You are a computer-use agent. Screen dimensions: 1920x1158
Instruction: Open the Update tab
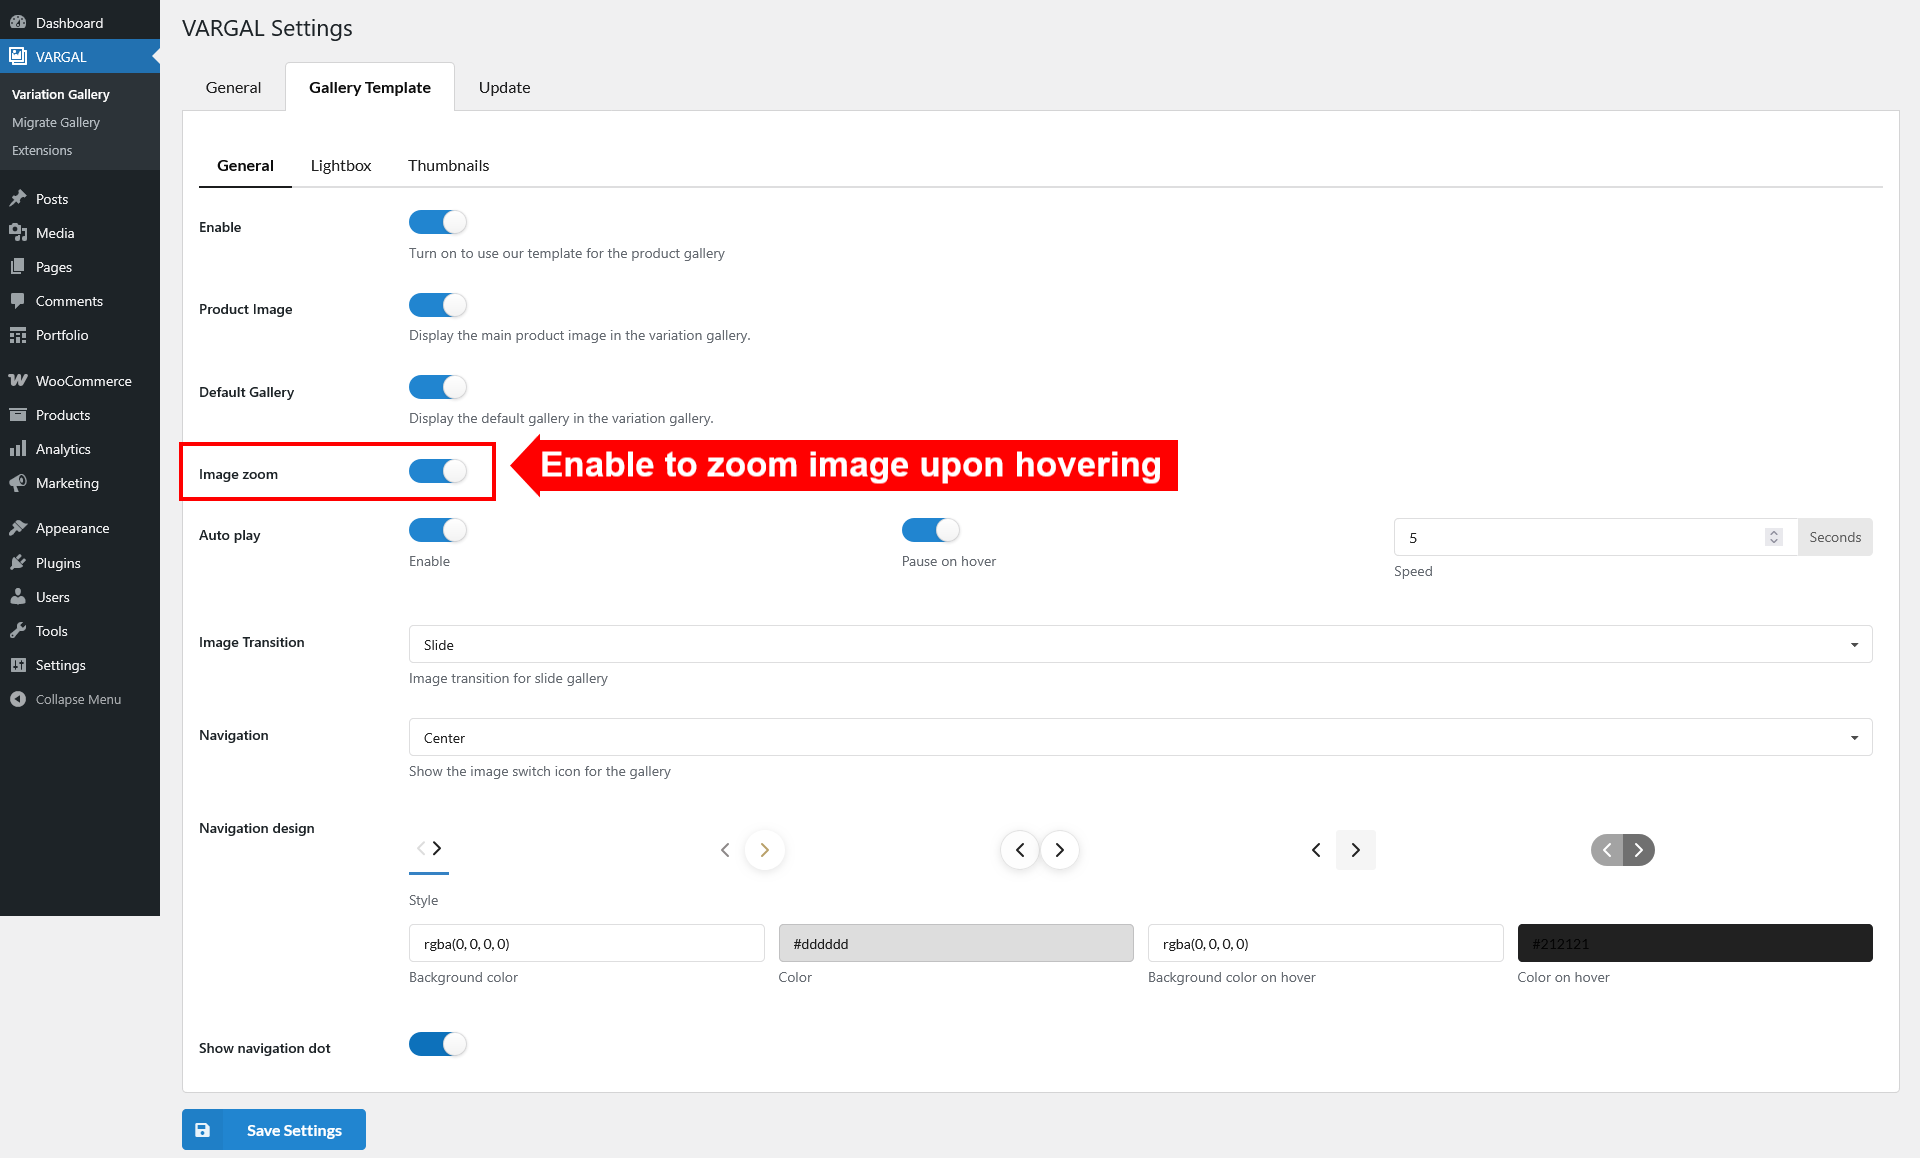(504, 87)
